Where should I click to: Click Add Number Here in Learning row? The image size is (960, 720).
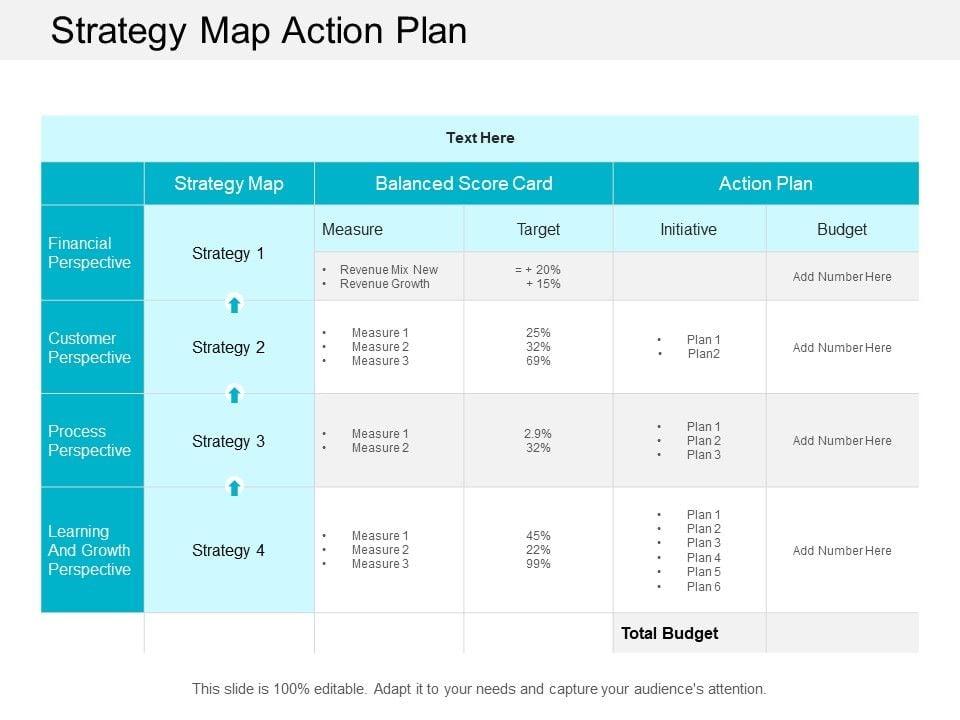click(842, 551)
